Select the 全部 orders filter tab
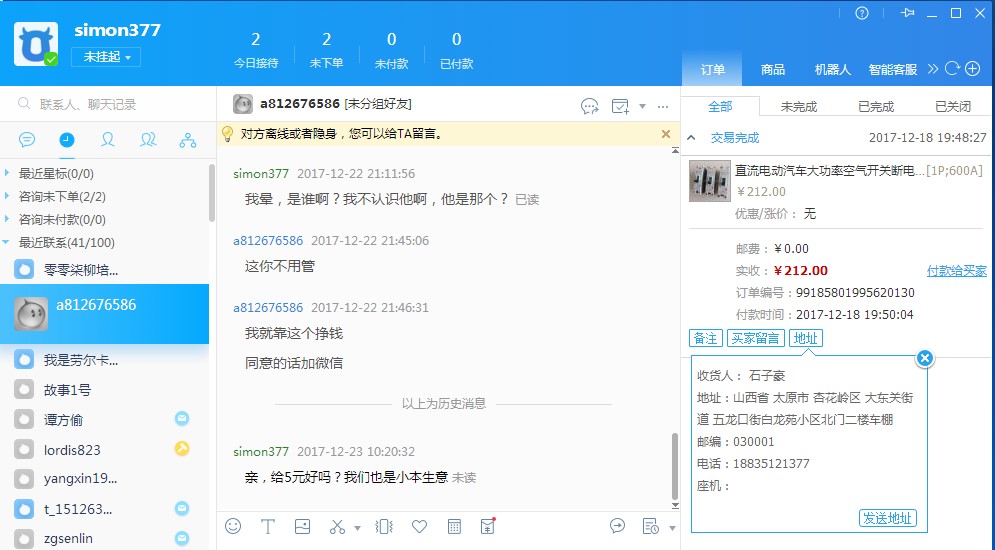The height and width of the screenshot is (550, 995). (x=720, y=107)
